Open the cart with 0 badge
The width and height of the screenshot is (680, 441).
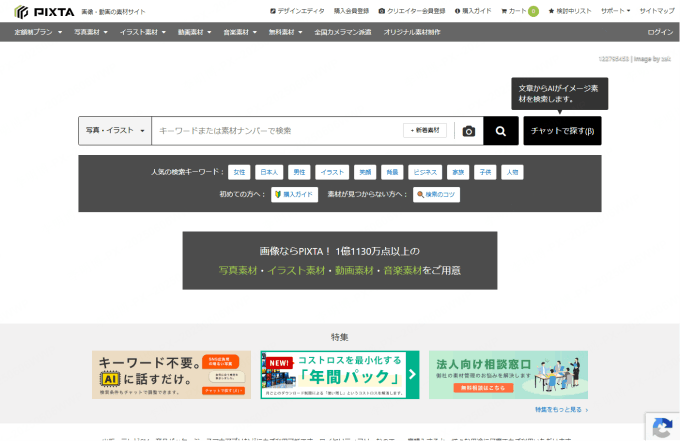pos(520,11)
